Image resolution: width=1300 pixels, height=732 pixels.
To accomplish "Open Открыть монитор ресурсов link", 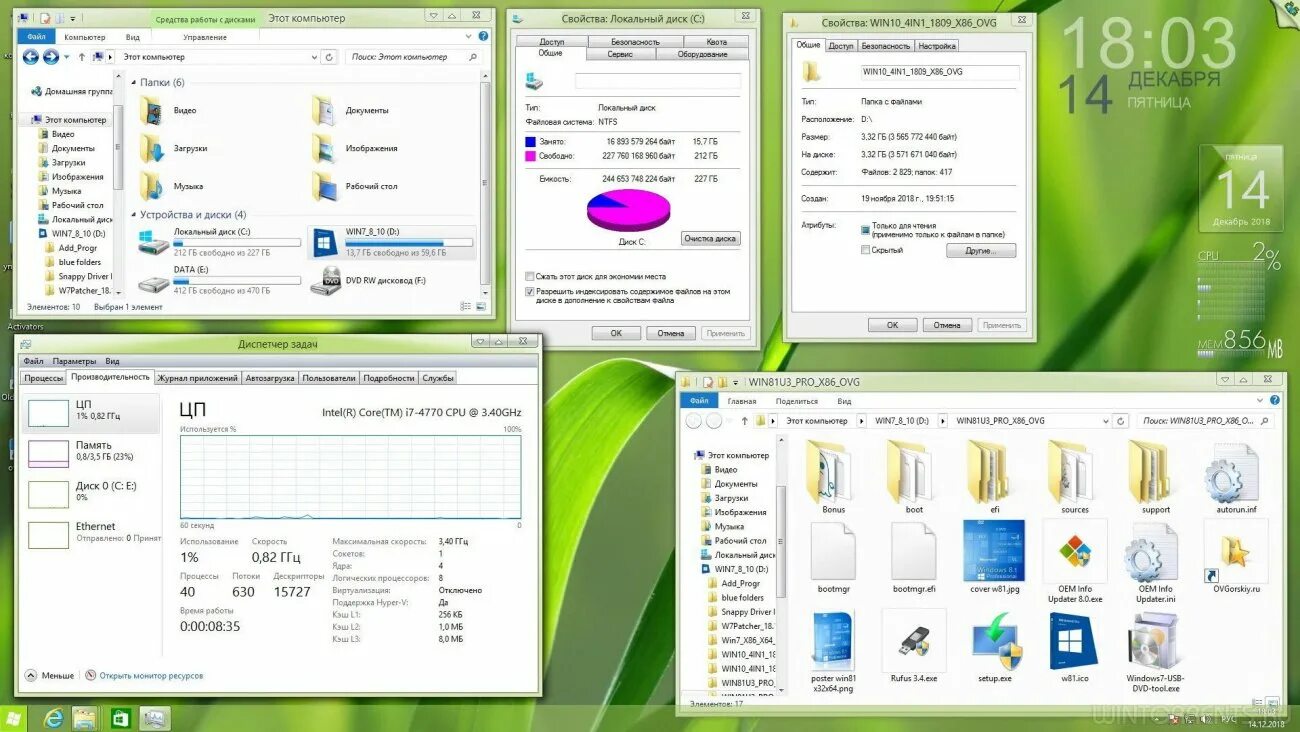I will 151,675.
